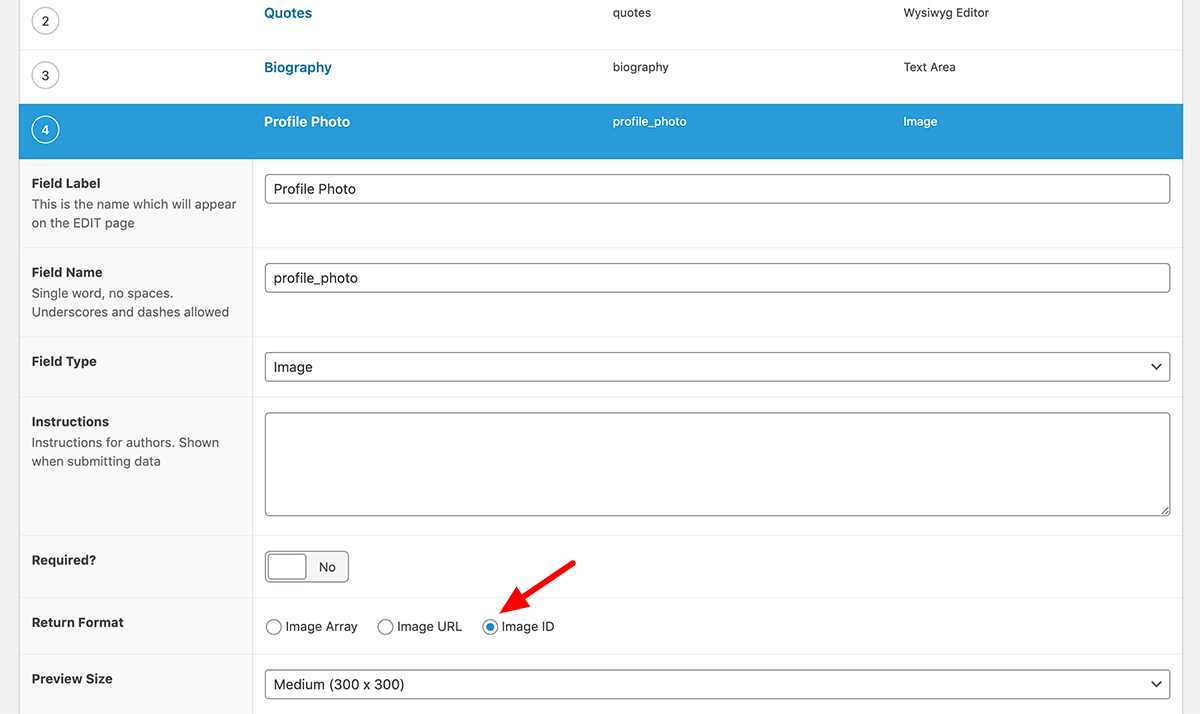Expand the Preview Size dropdown
The image size is (1200, 714).
[716, 685]
